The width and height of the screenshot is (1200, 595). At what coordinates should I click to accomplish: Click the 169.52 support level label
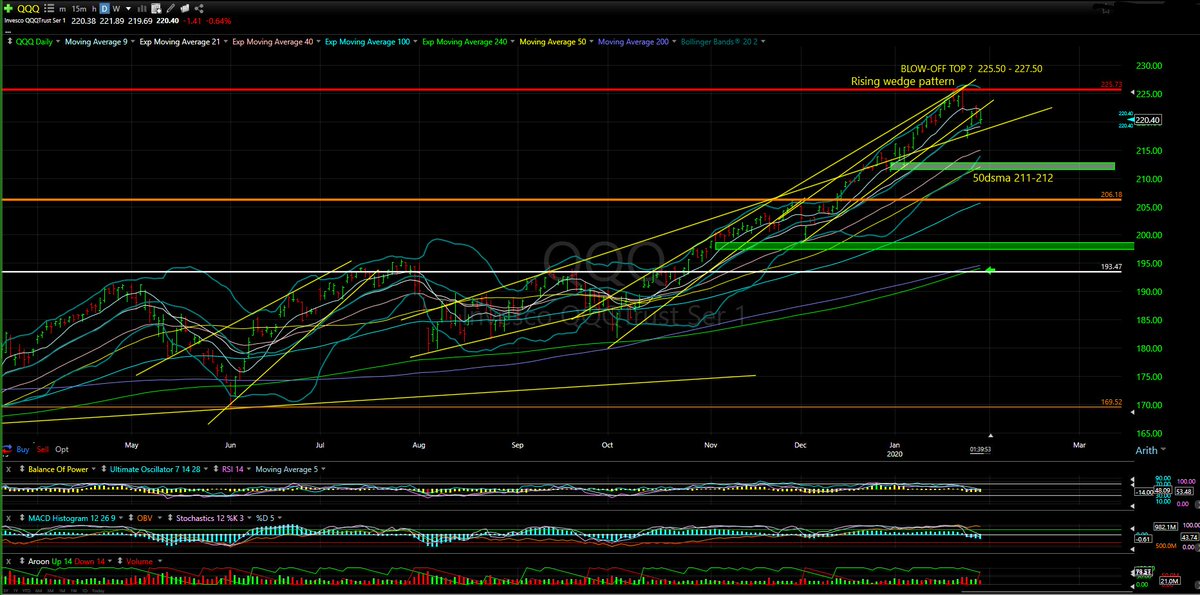point(1111,402)
